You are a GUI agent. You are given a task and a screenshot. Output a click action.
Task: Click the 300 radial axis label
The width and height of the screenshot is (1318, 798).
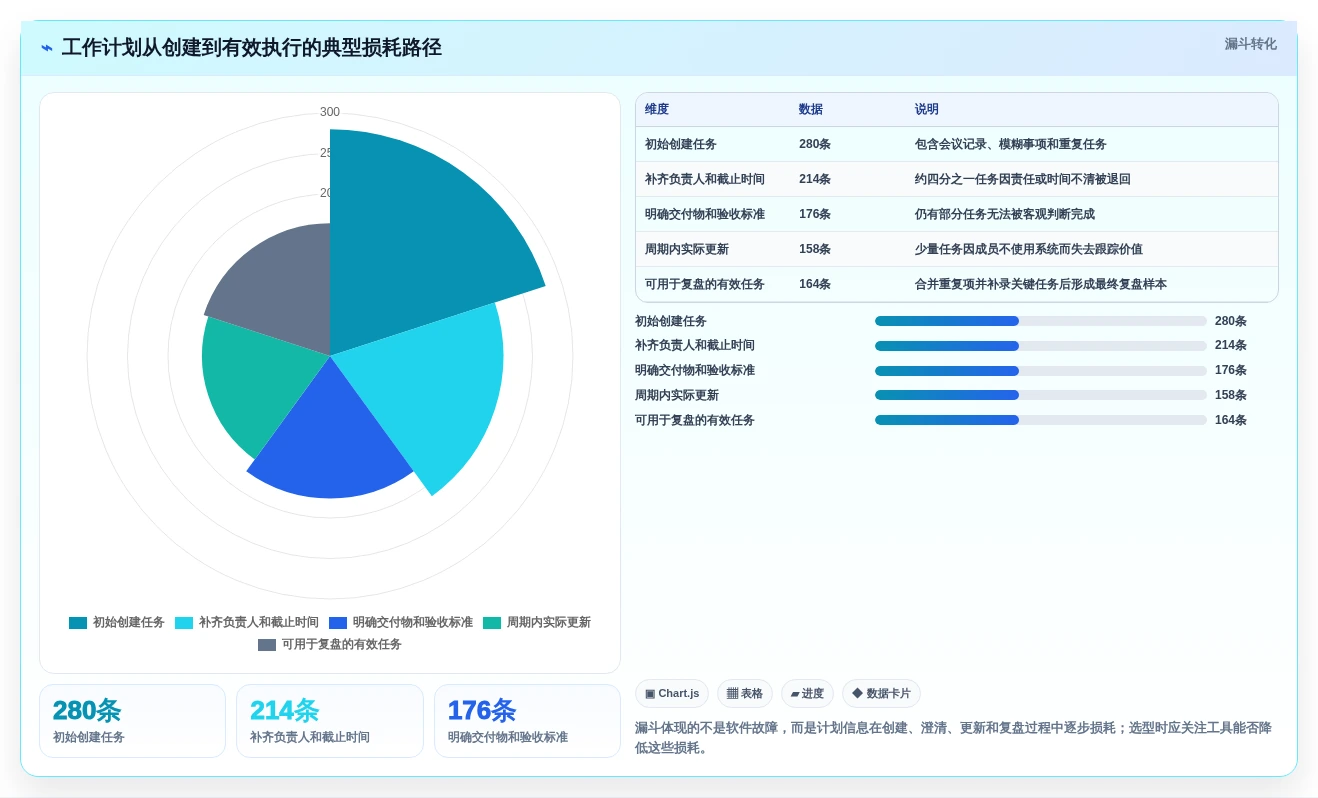(330, 112)
